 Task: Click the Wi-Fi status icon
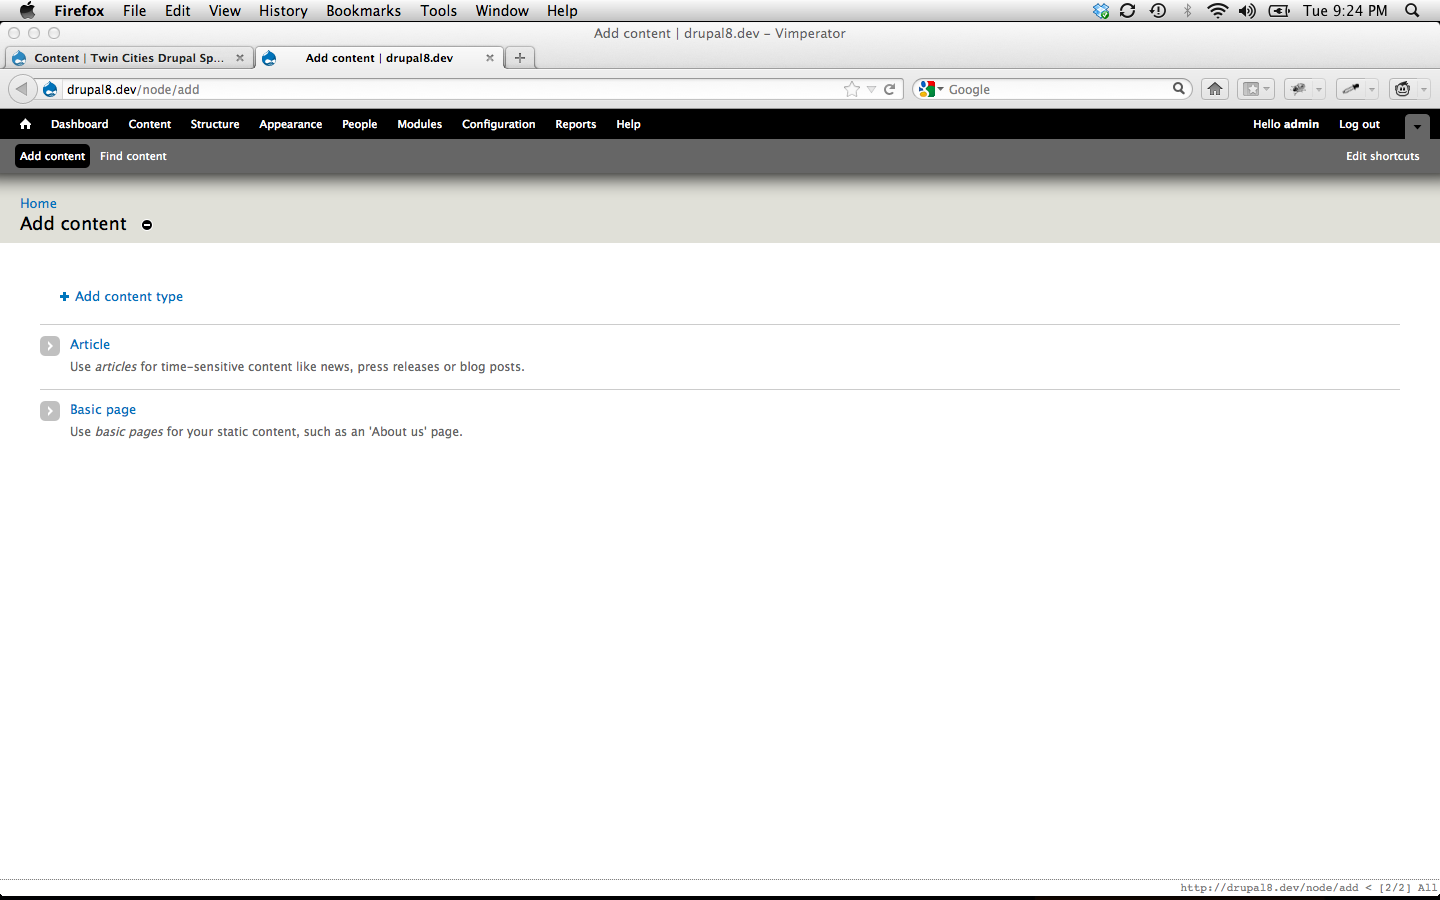click(x=1217, y=11)
